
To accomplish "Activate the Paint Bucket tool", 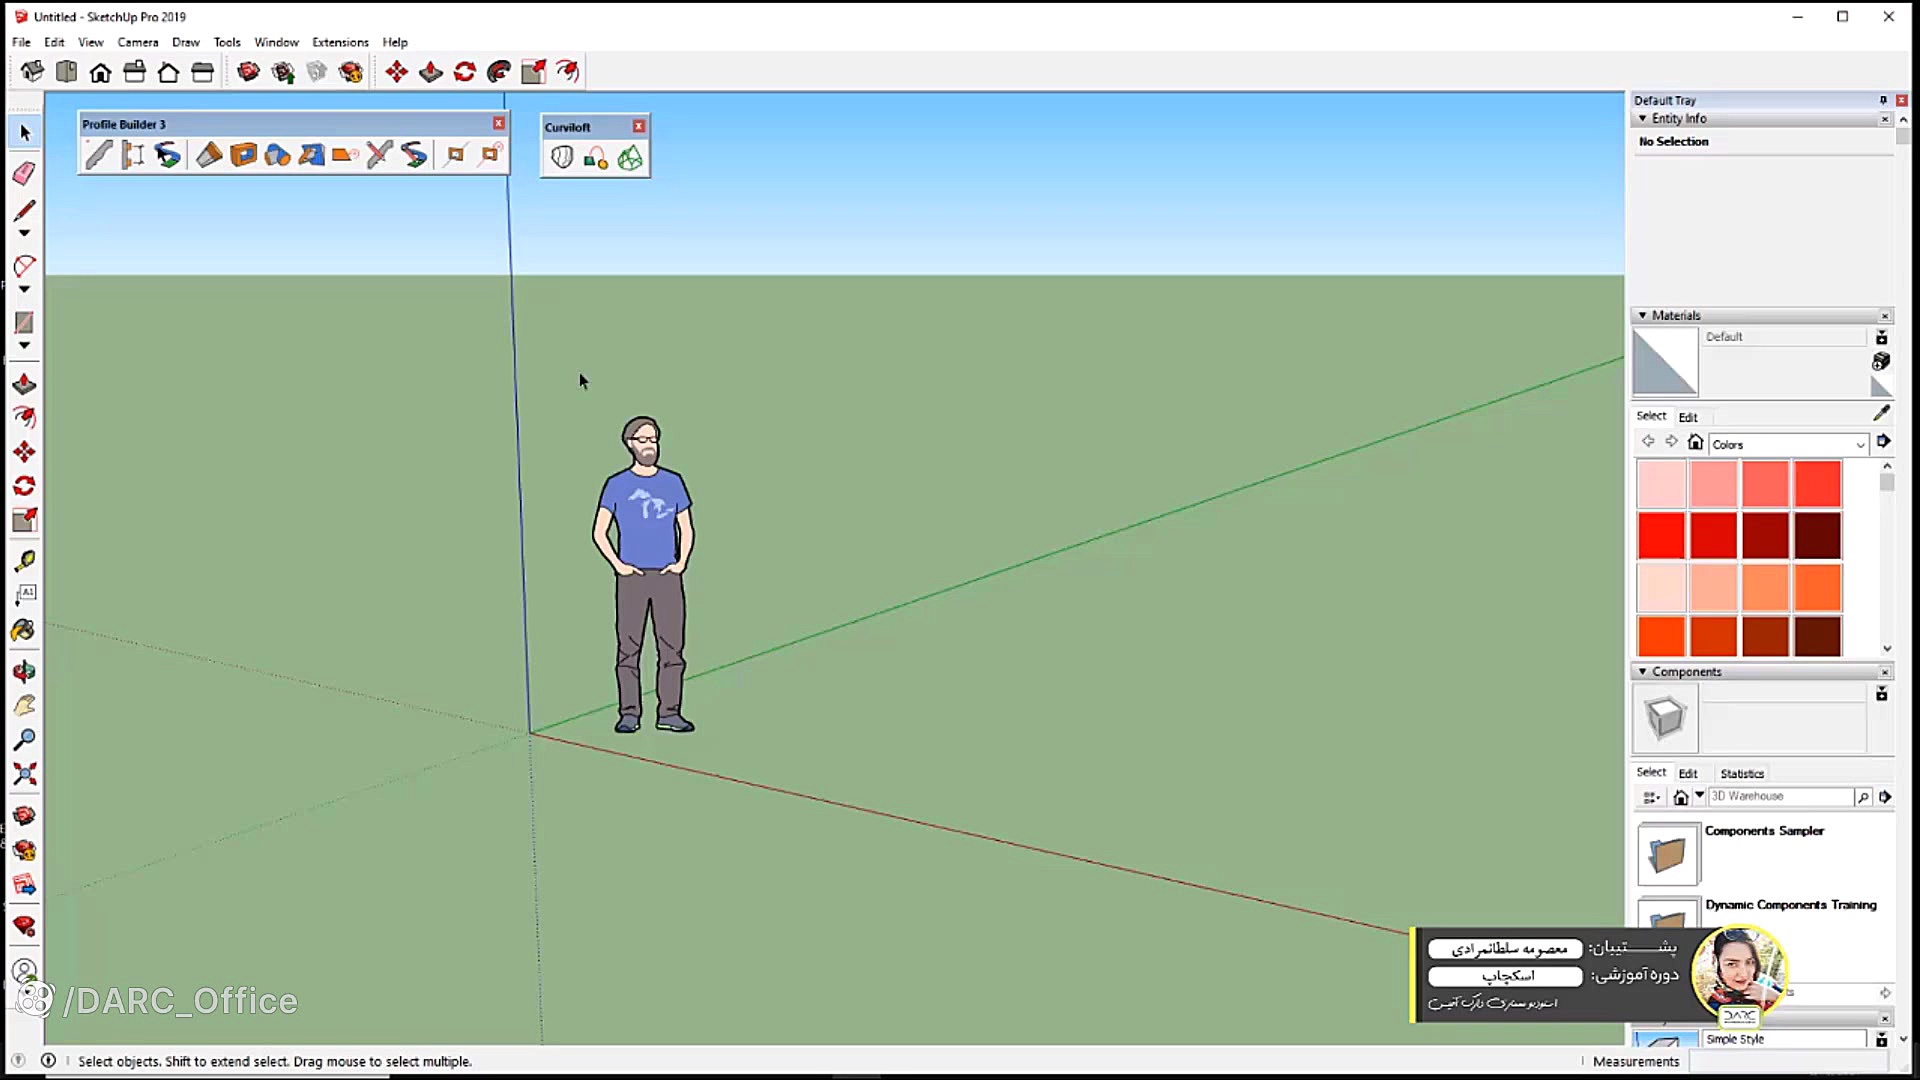I will pyautogui.click(x=24, y=631).
